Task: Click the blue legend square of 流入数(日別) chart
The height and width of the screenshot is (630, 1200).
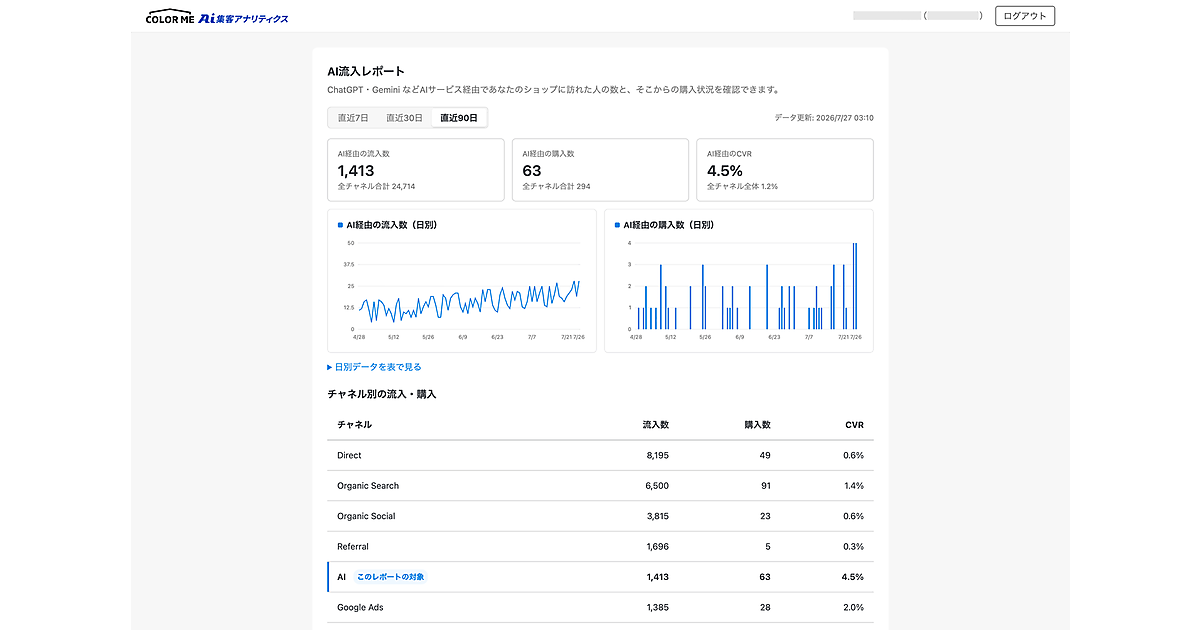Action: (340, 225)
